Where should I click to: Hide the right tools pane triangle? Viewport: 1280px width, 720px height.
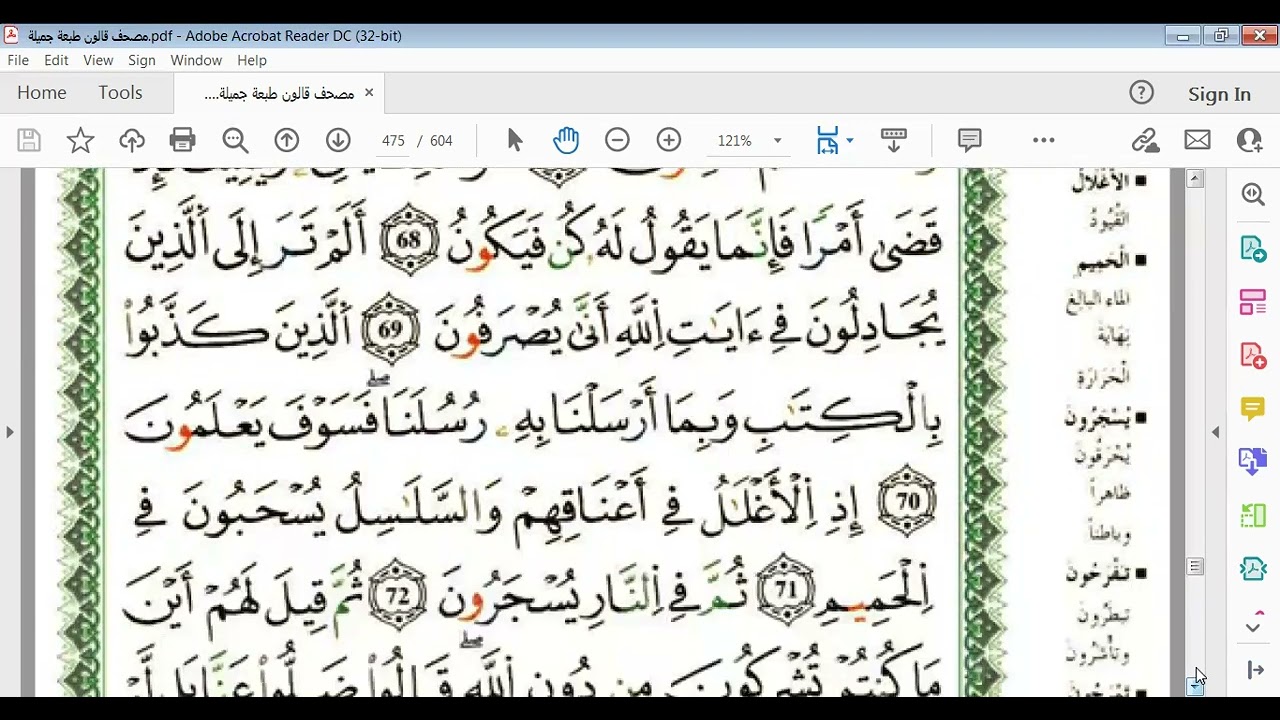(1216, 432)
